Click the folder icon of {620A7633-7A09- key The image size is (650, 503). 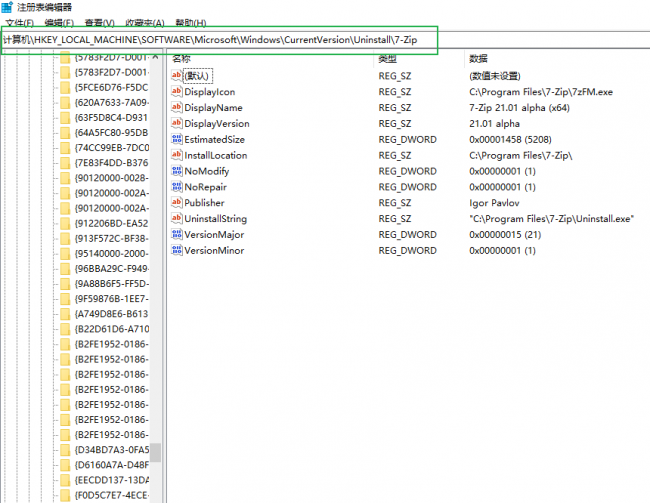click(65, 102)
